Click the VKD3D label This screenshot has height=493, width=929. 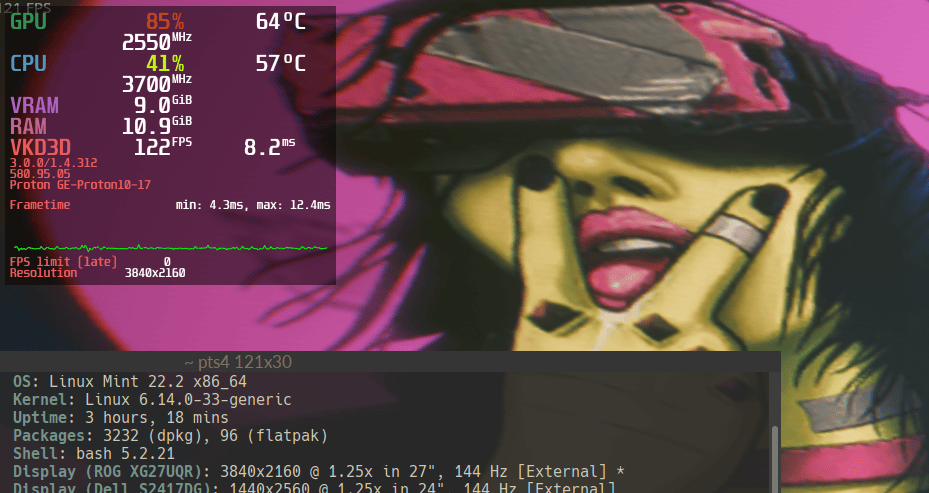point(40,147)
